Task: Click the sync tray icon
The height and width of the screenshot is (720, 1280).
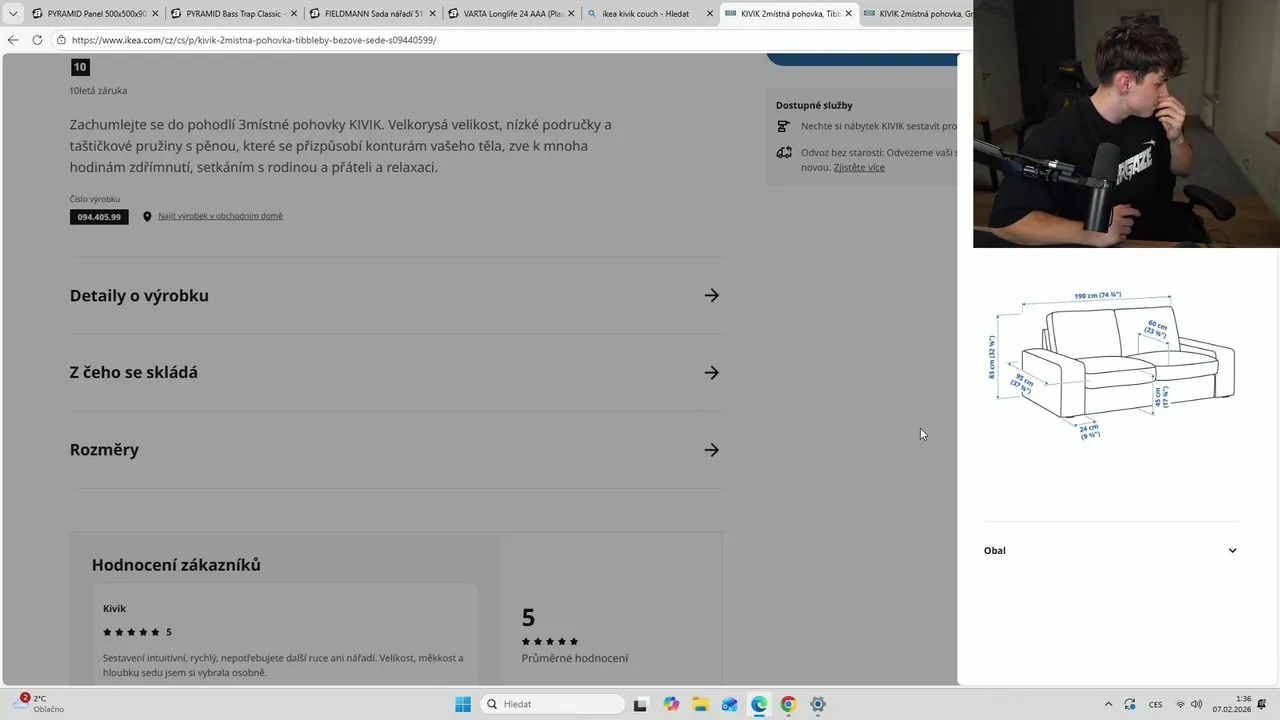Action: point(1130,704)
